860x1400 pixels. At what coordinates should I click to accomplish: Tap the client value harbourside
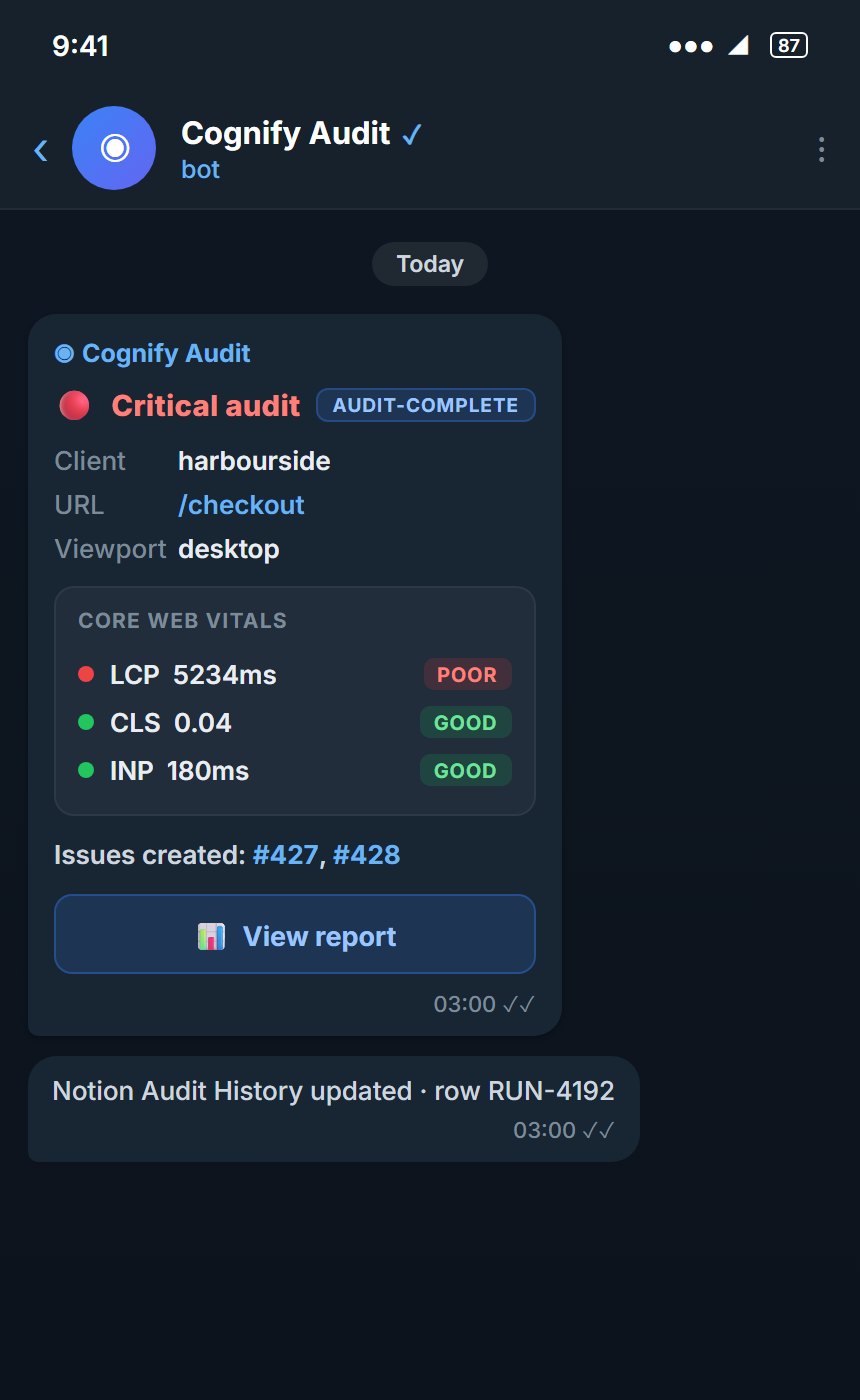(x=254, y=461)
